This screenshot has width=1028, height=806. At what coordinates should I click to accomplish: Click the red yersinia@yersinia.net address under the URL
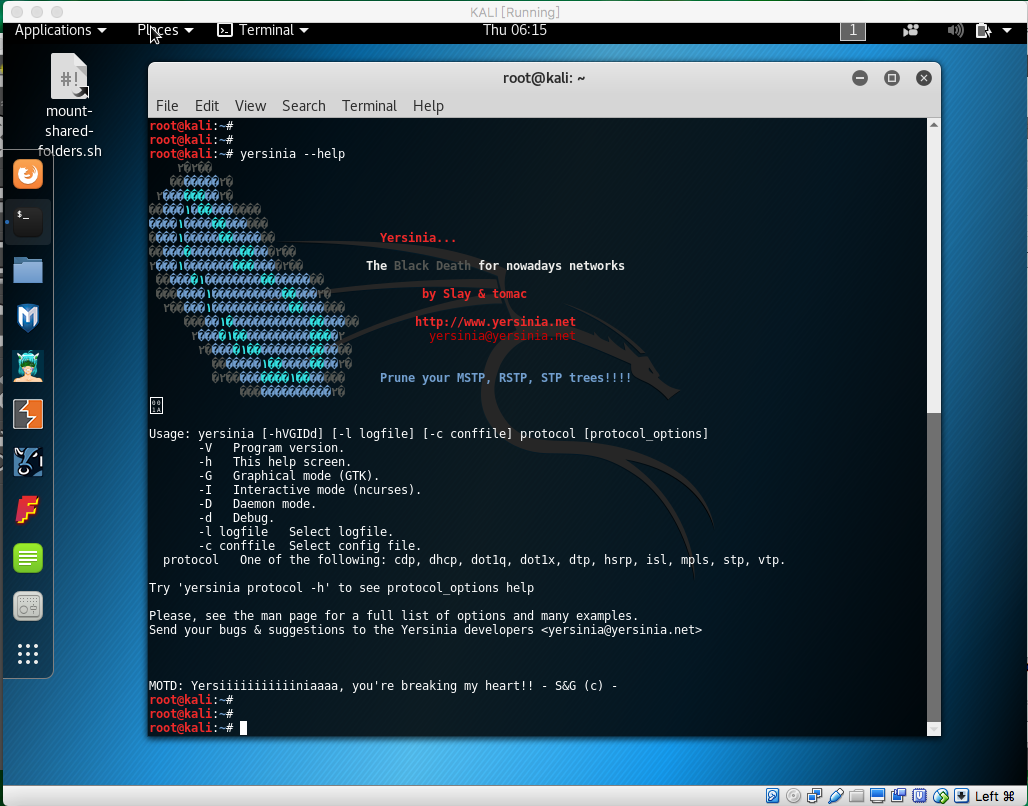click(x=502, y=336)
